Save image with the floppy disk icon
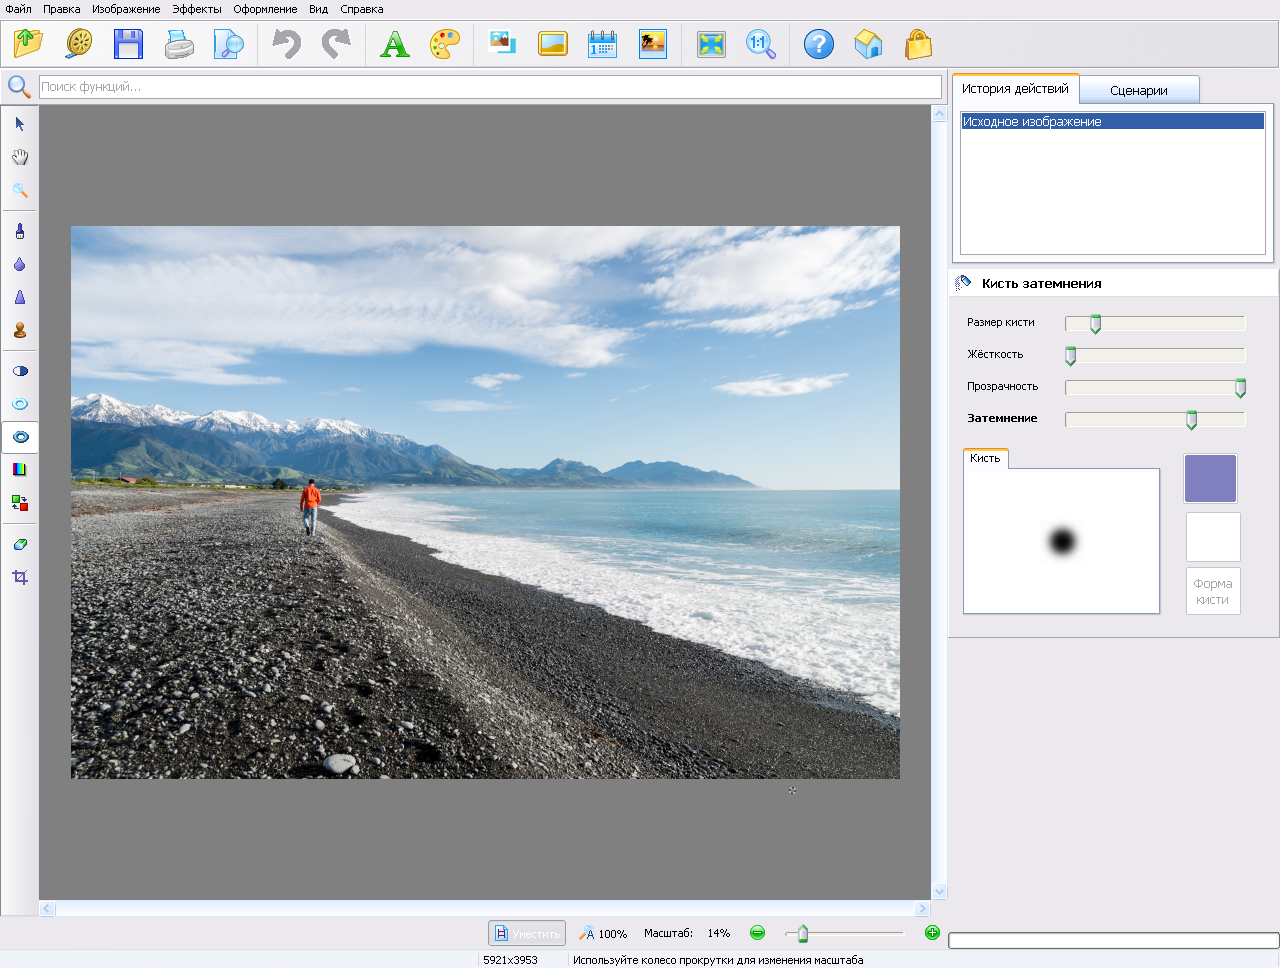This screenshot has height=968, width=1280. [128, 44]
